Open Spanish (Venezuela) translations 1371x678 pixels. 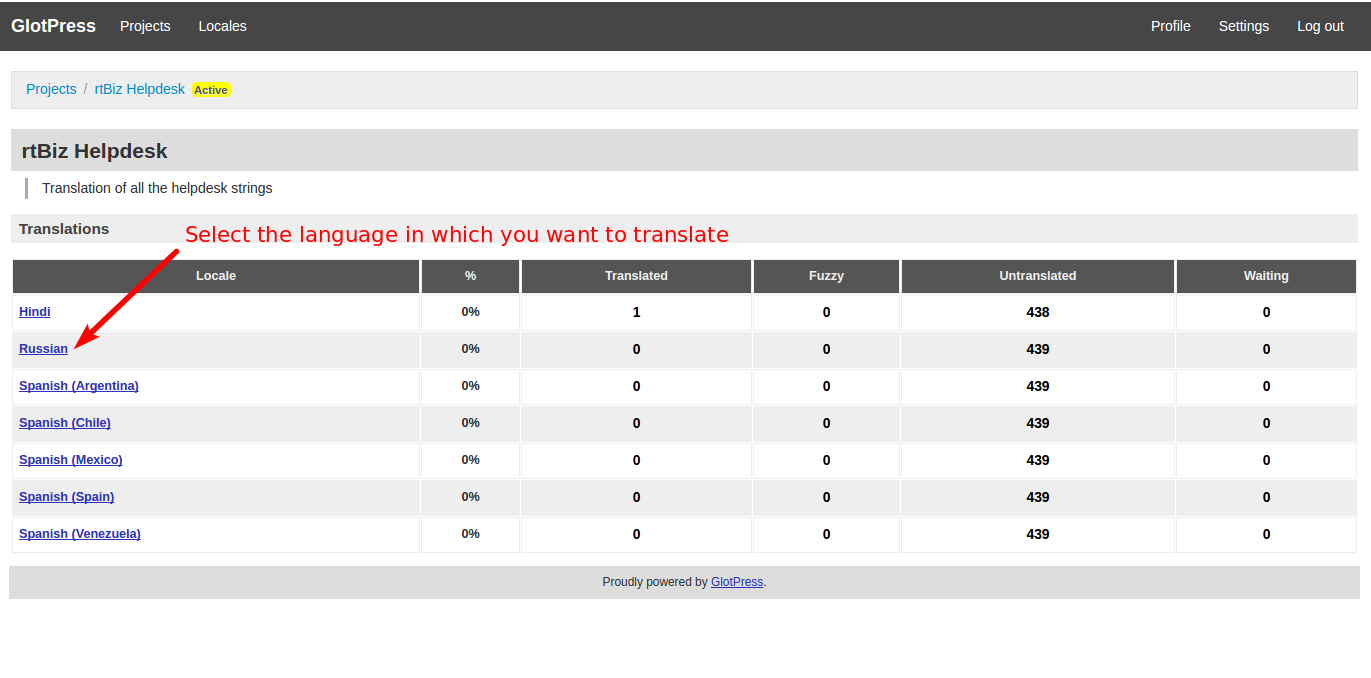click(80, 534)
